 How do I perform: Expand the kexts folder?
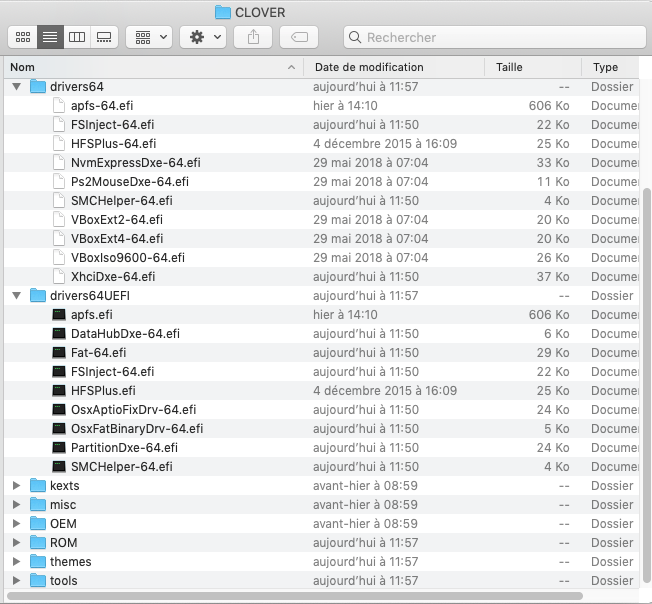click(17, 486)
